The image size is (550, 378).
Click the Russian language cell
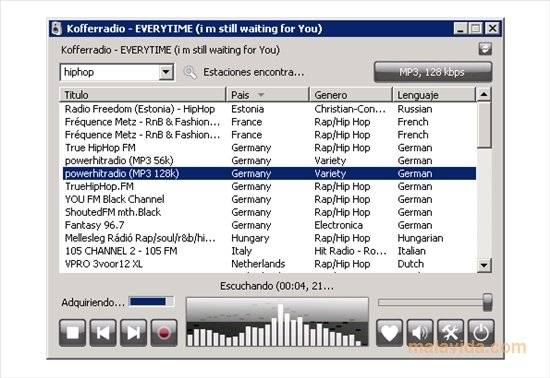[415, 109]
